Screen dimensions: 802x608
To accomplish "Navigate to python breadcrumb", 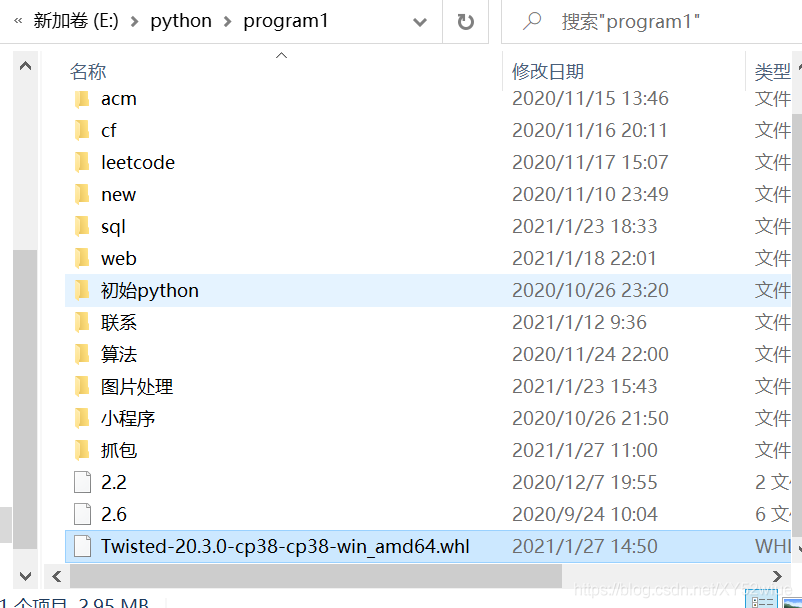I will 181,21.
